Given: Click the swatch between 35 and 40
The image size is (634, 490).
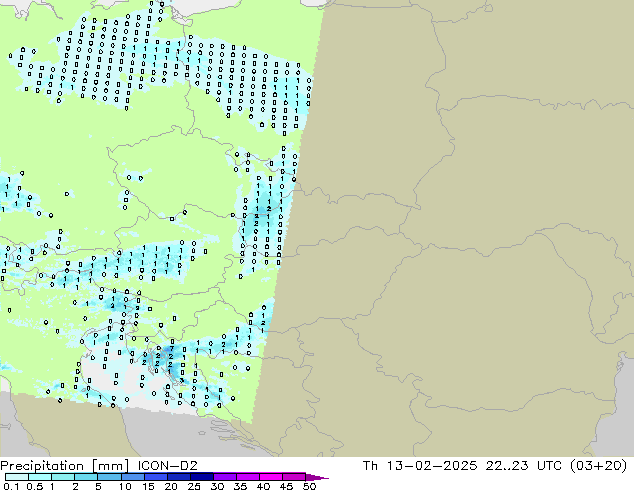Looking at the screenshot, I should [247, 477].
